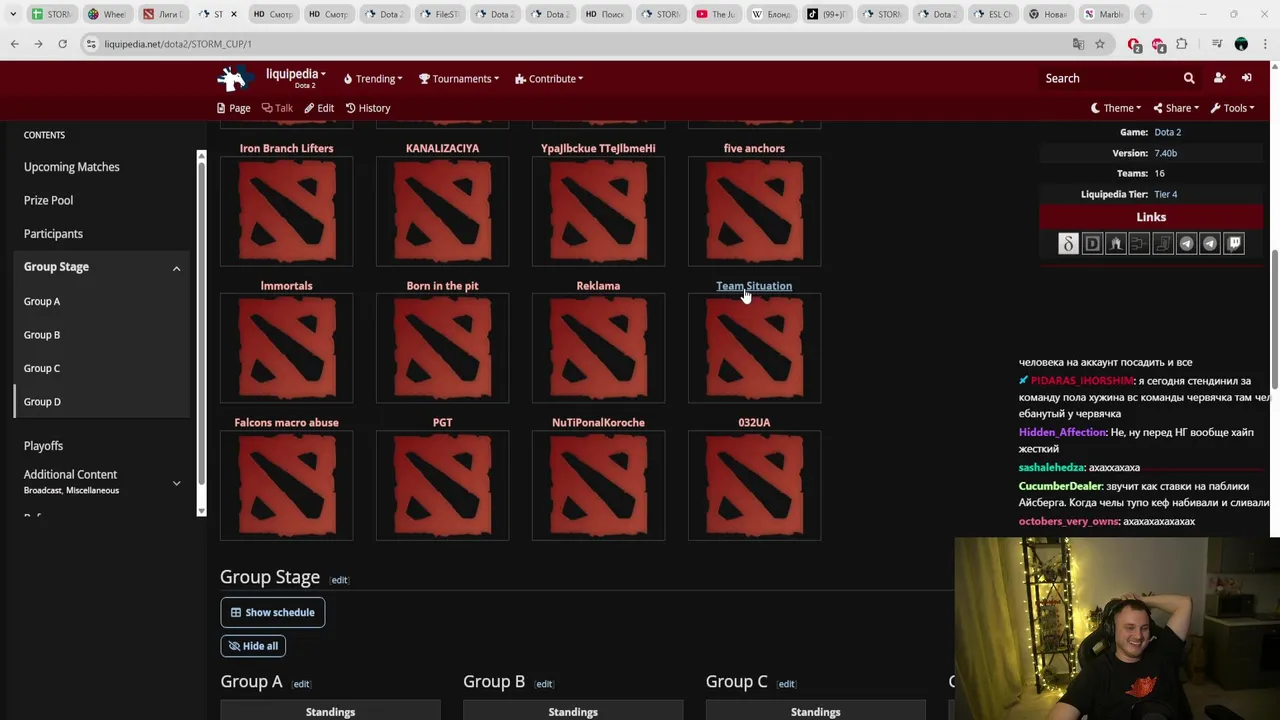Open the Dotabuff D link icon
1280x720 pixels.
1092,243
